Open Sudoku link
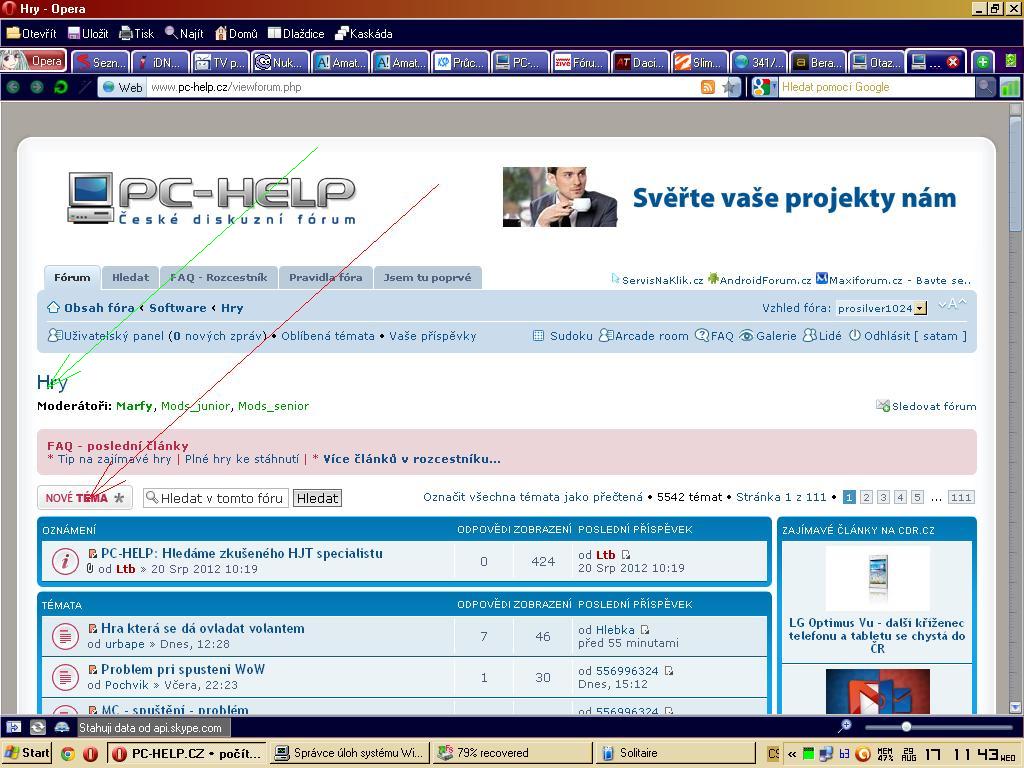 pyautogui.click(x=564, y=336)
